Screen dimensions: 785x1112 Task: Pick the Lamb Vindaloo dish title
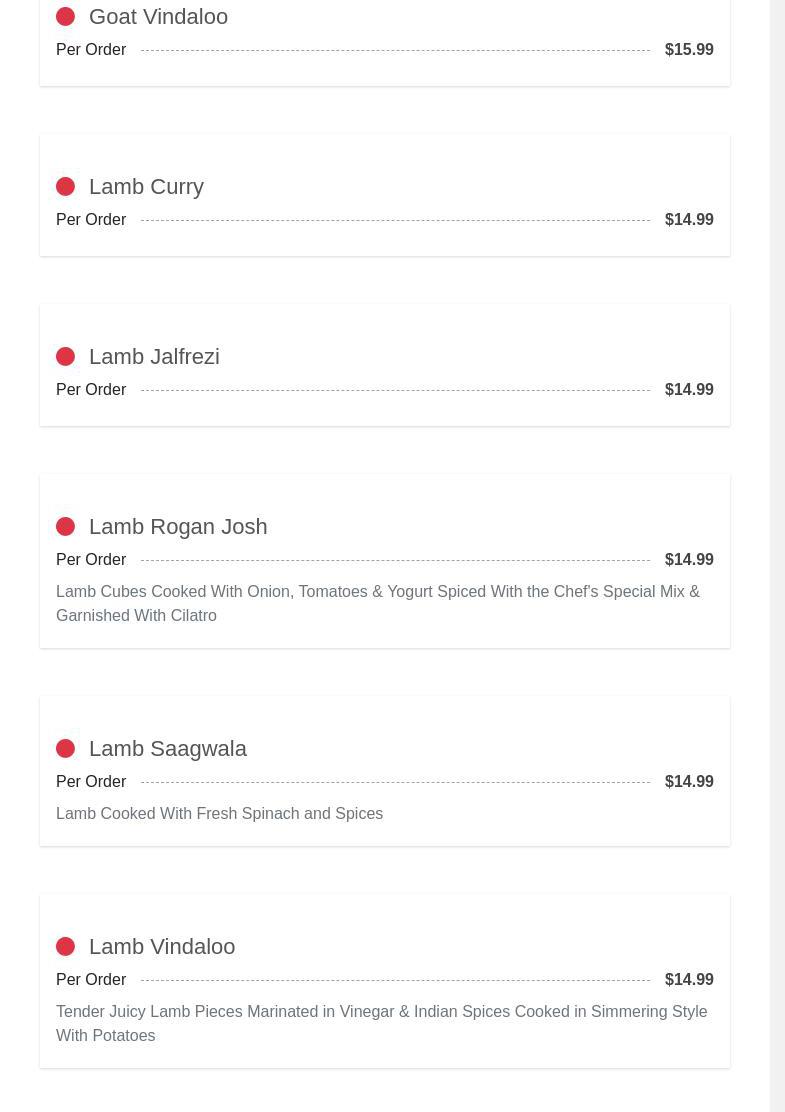point(162,947)
